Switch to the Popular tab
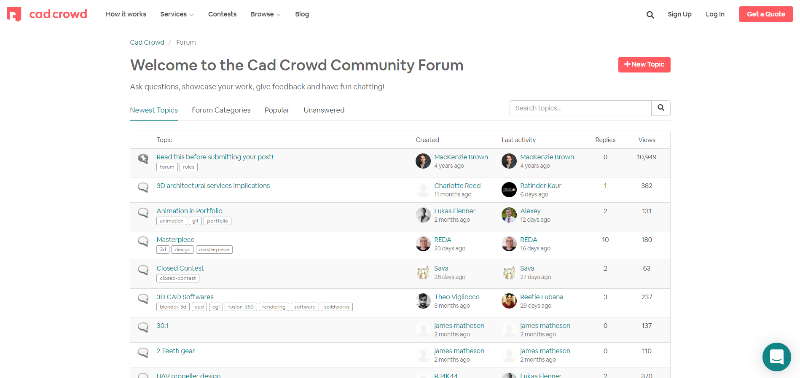The height and width of the screenshot is (378, 800). [x=277, y=110]
